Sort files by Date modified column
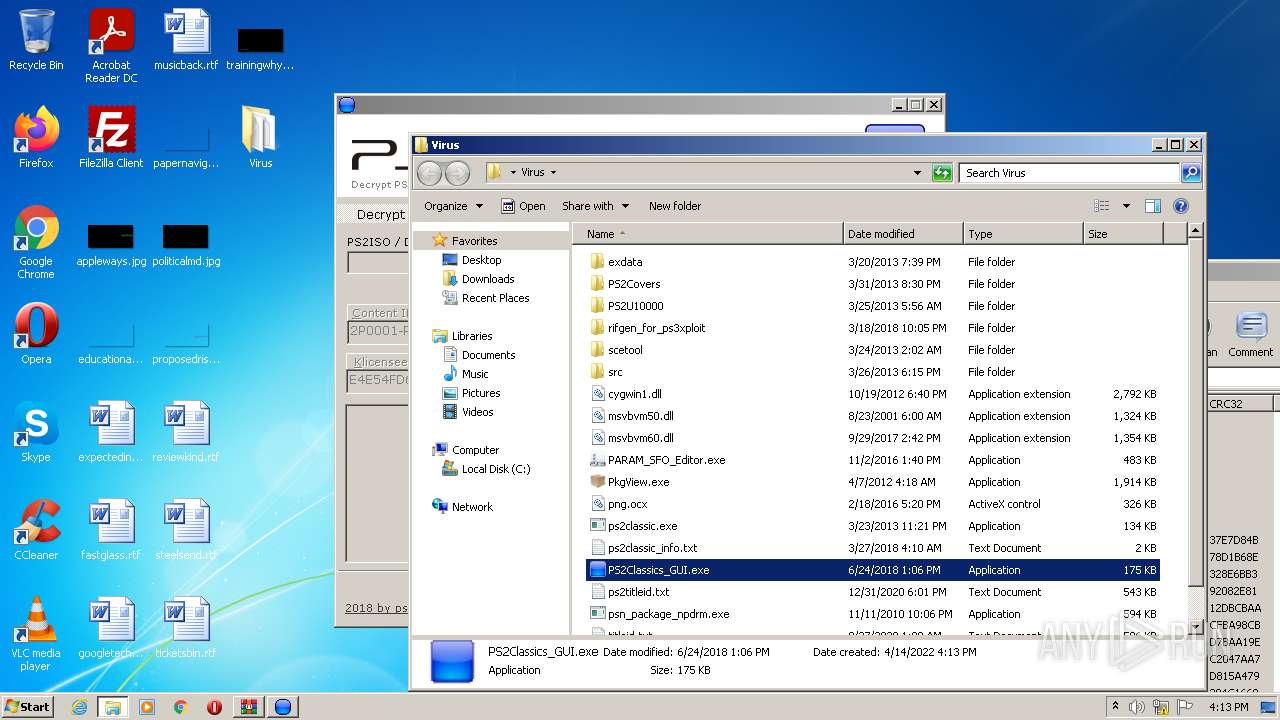 pyautogui.click(x=903, y=234)
